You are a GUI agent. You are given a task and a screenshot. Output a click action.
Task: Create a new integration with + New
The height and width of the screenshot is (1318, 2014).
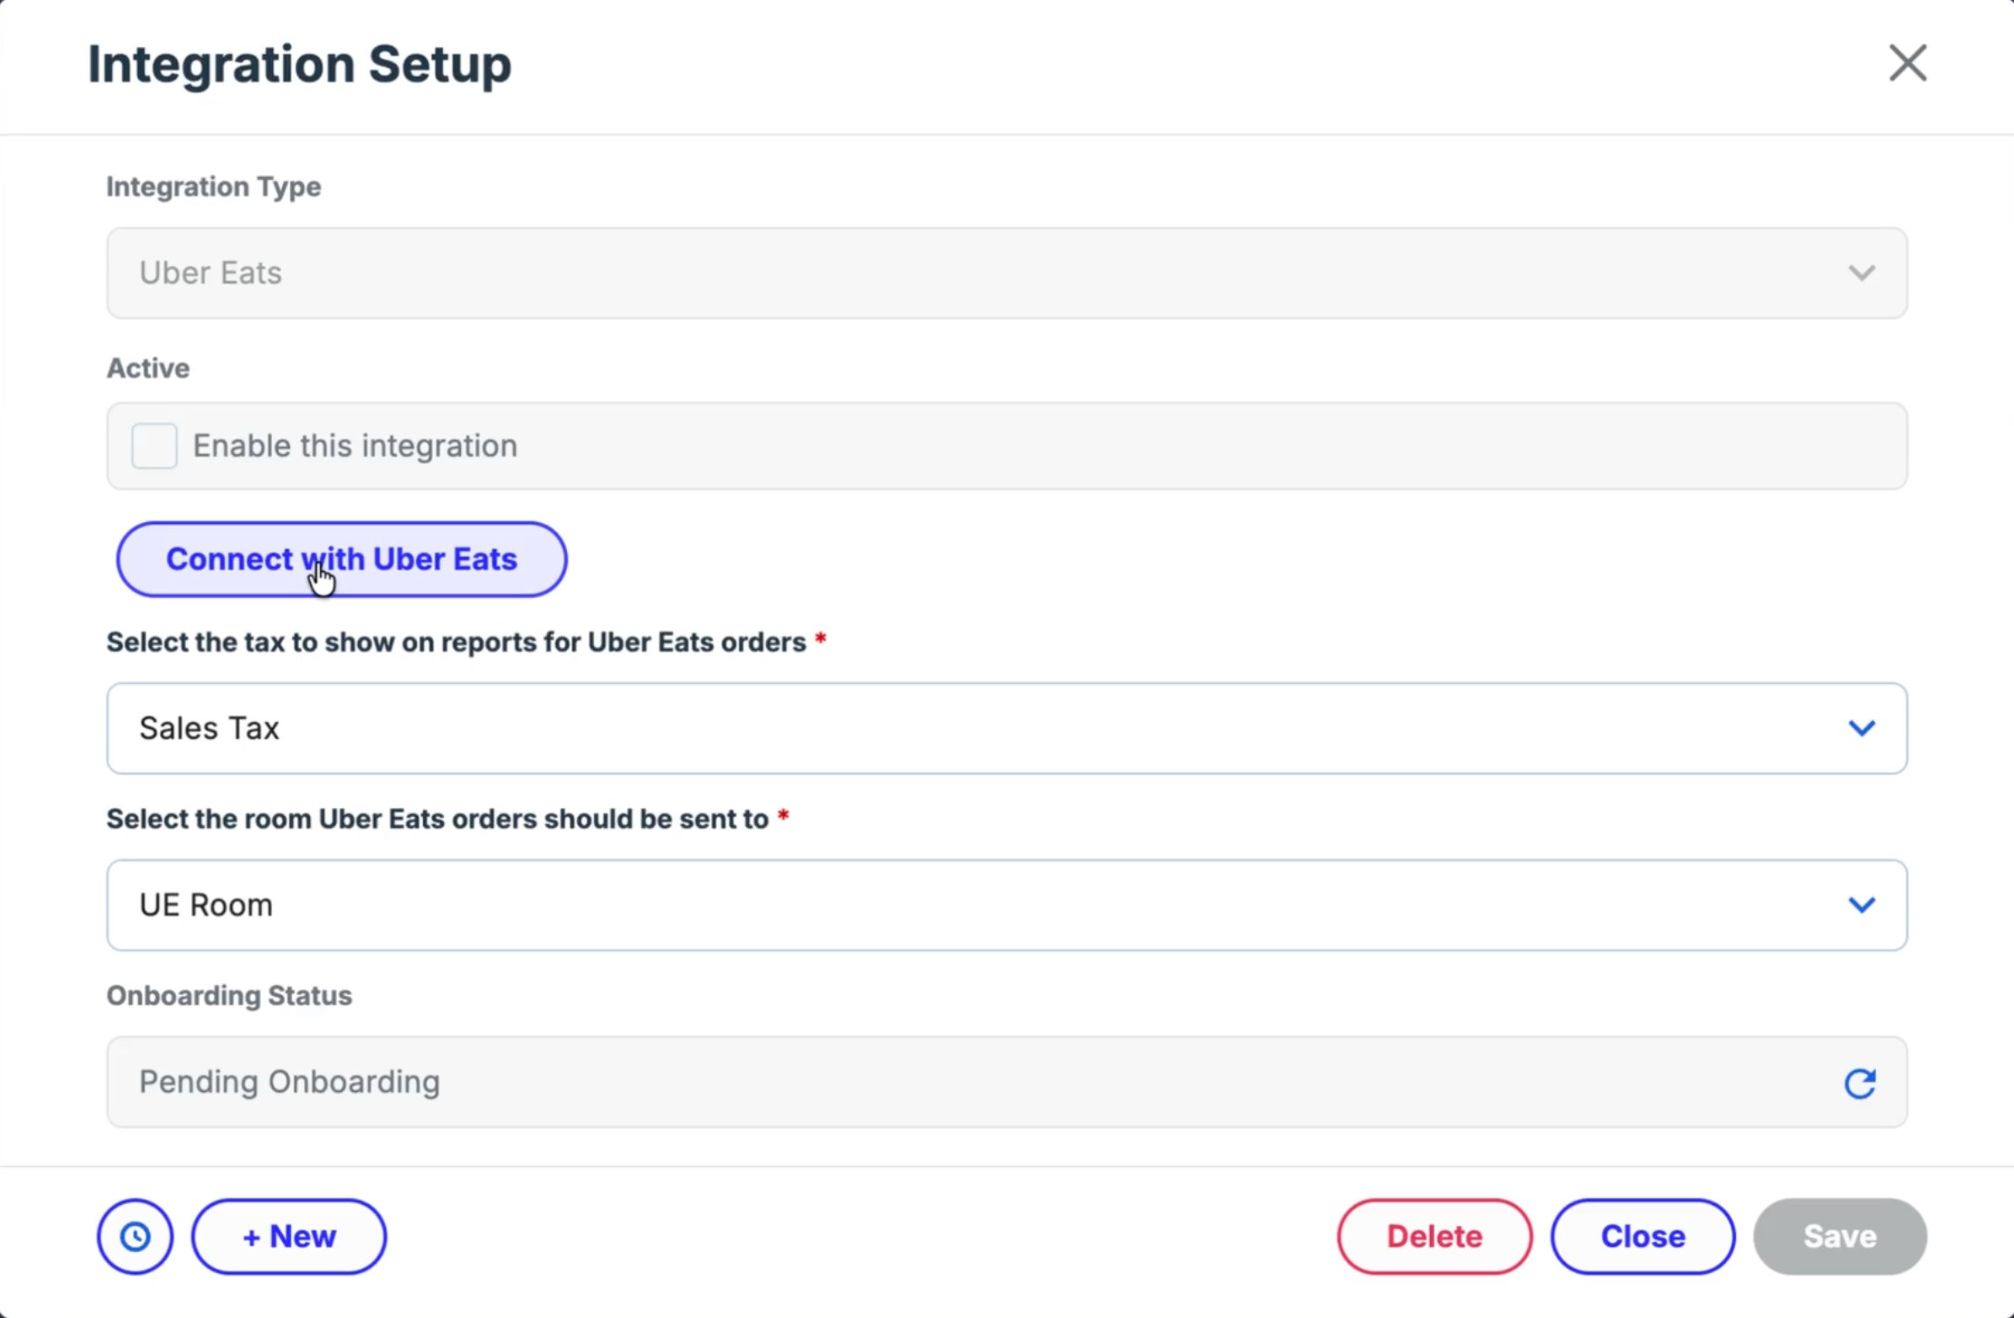289,1236
